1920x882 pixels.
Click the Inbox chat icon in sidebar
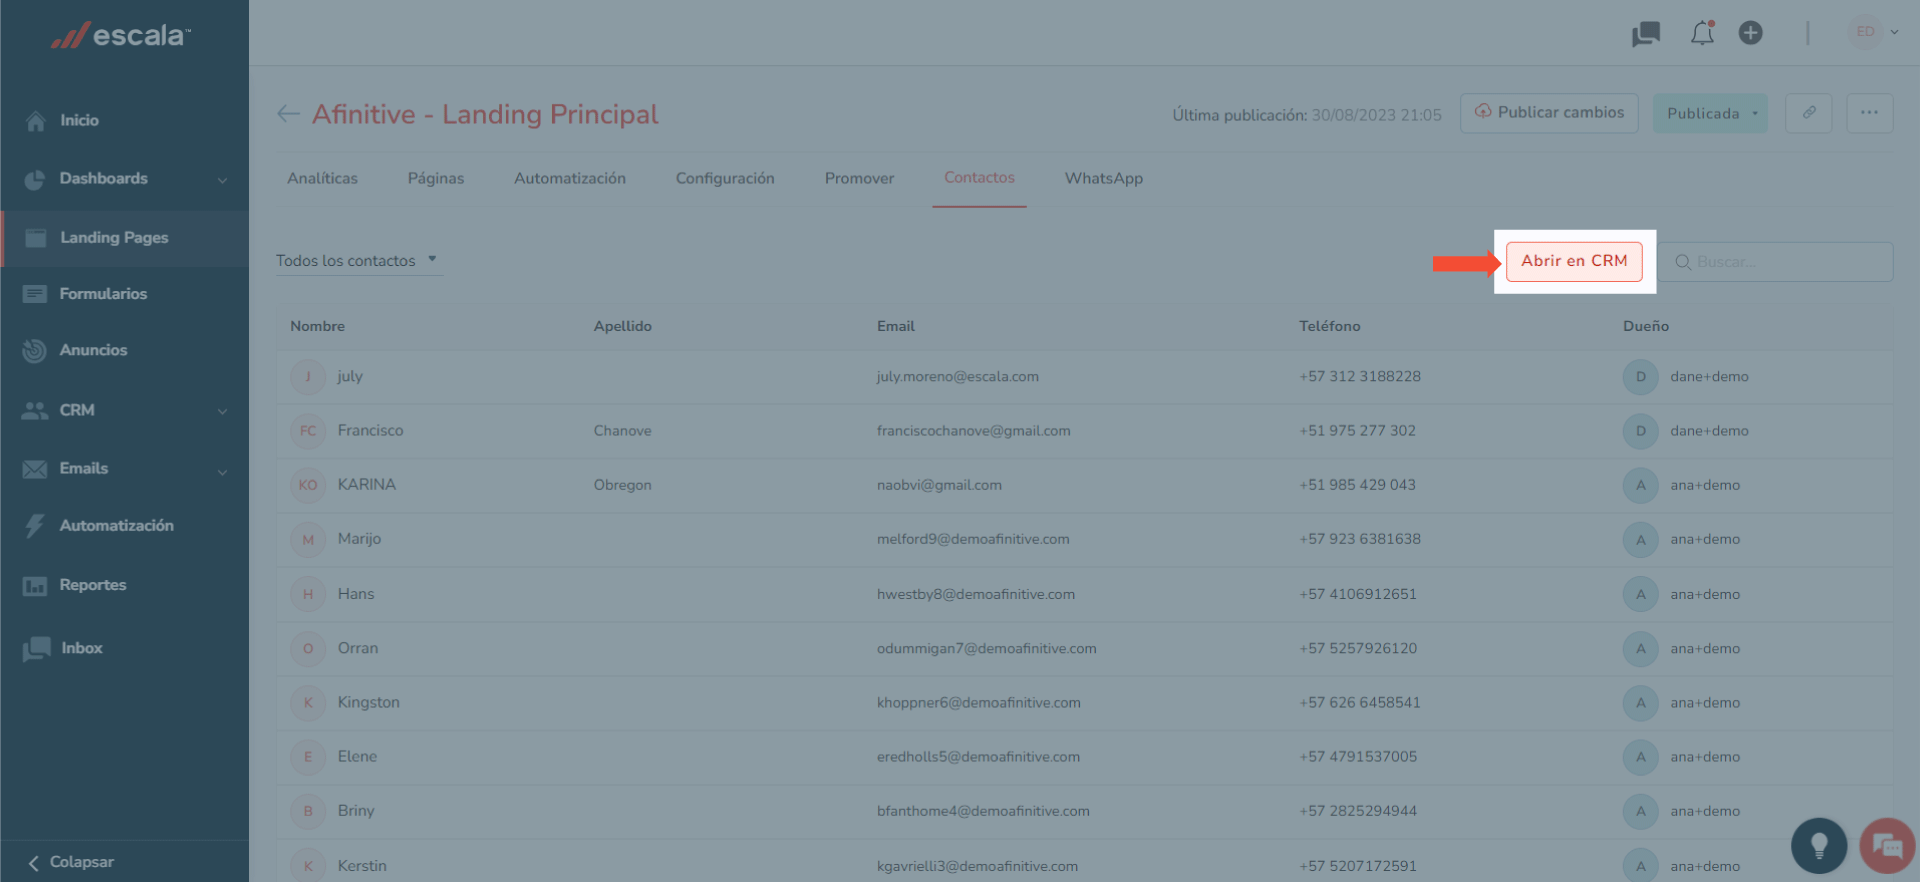[36, 649]
